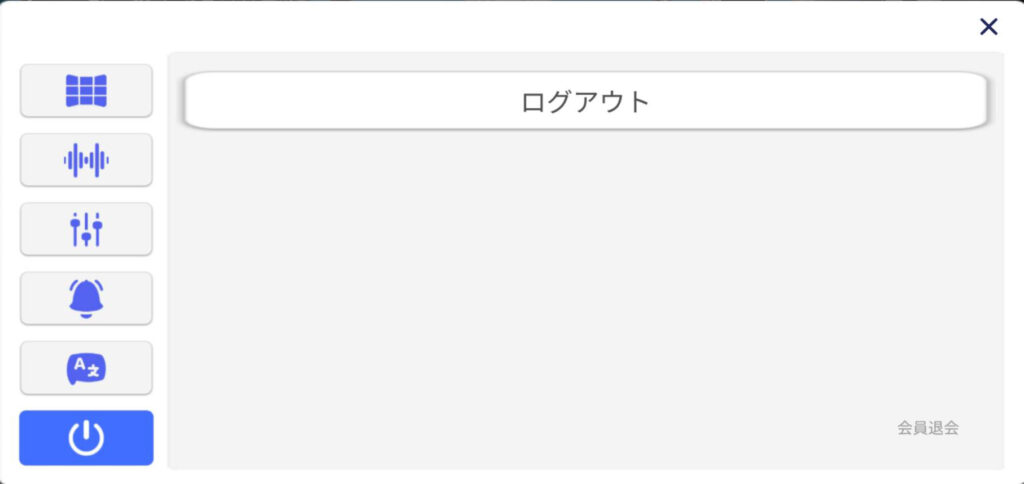Screen dimensions: 1024x484
Task: Dismiss the panel using the cross icon
Action: 989,27
